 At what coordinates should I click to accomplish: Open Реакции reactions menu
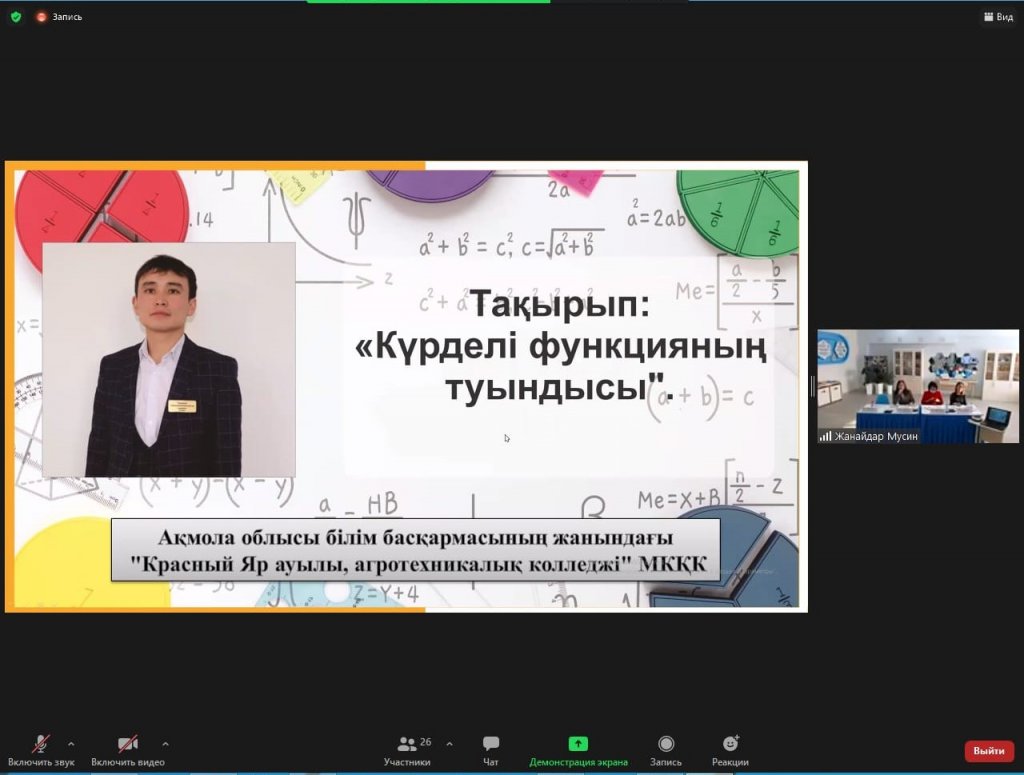pos(730,750)
